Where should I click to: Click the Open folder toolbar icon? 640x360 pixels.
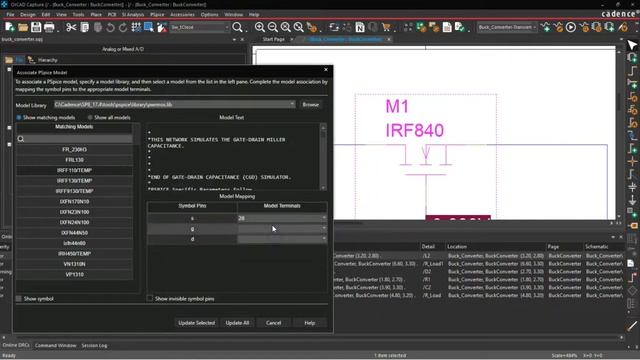[x=23, y=27]
